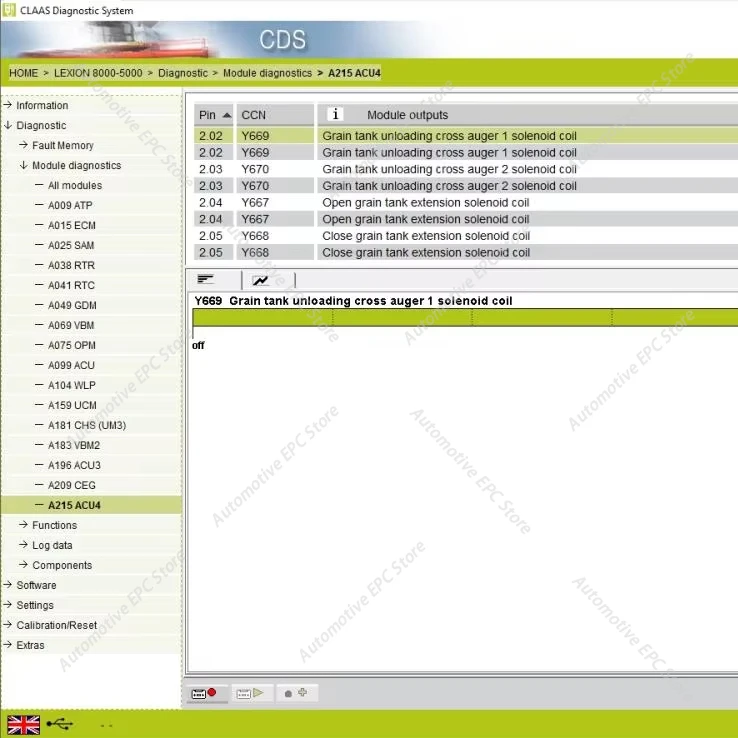
Task: Switch to the bar view tab icon
Action: click(206, 280)
